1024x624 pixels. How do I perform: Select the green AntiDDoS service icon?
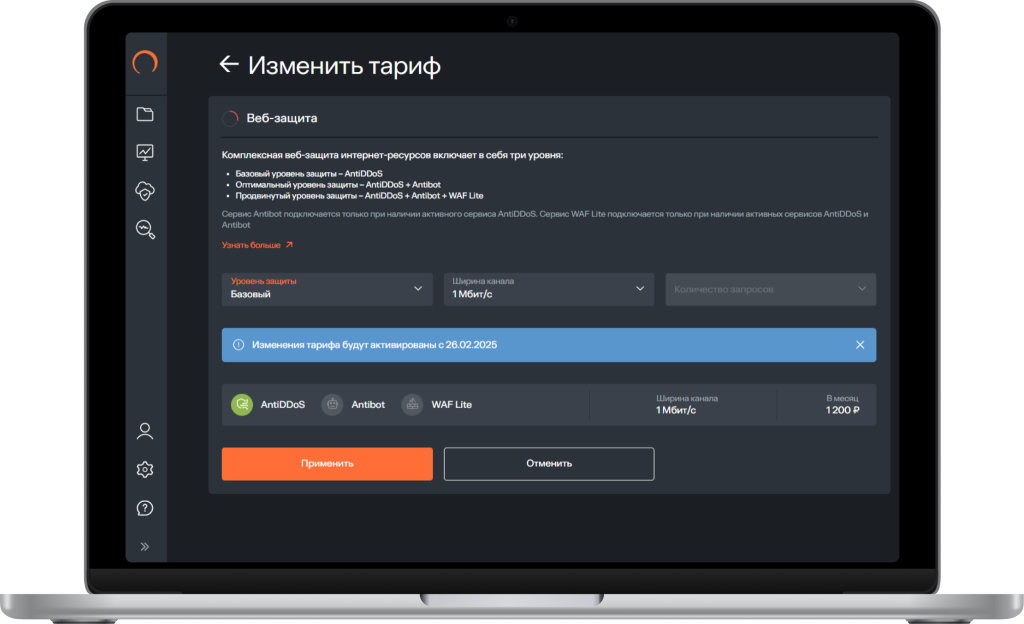[x=243, y=404]
